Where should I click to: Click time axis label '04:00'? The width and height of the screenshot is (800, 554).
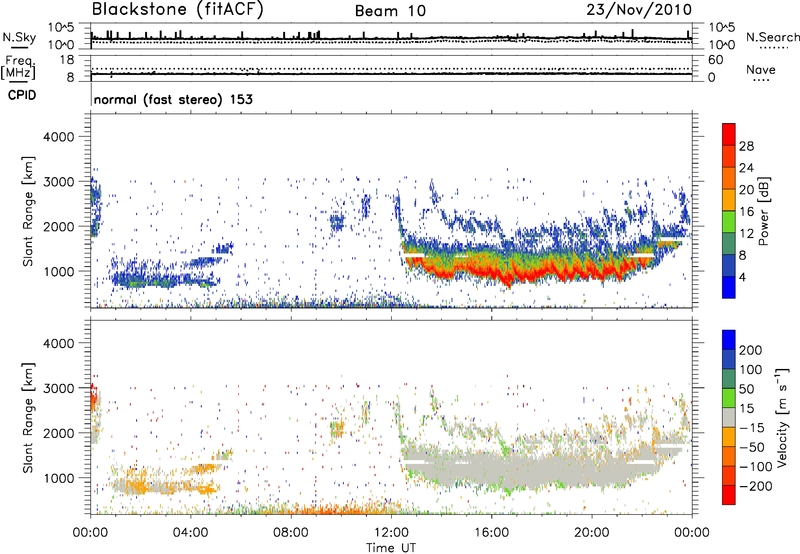(191, 533)
